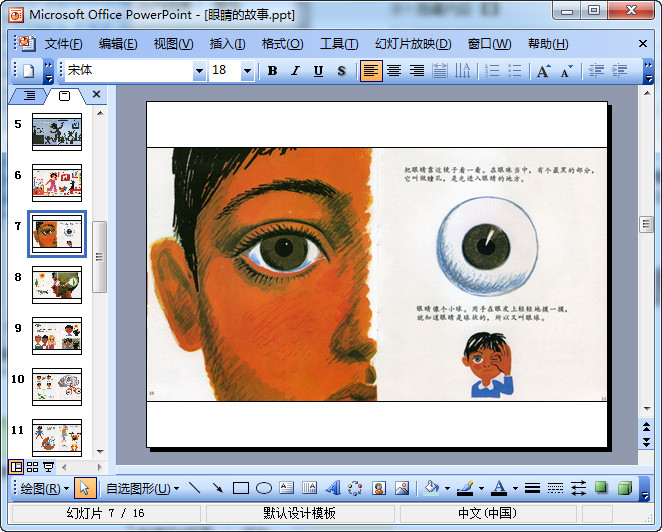Viewport: 662px width, 532px height.
Task: Toggle text Shadow formatting
Action: click(x=341, y=71)
